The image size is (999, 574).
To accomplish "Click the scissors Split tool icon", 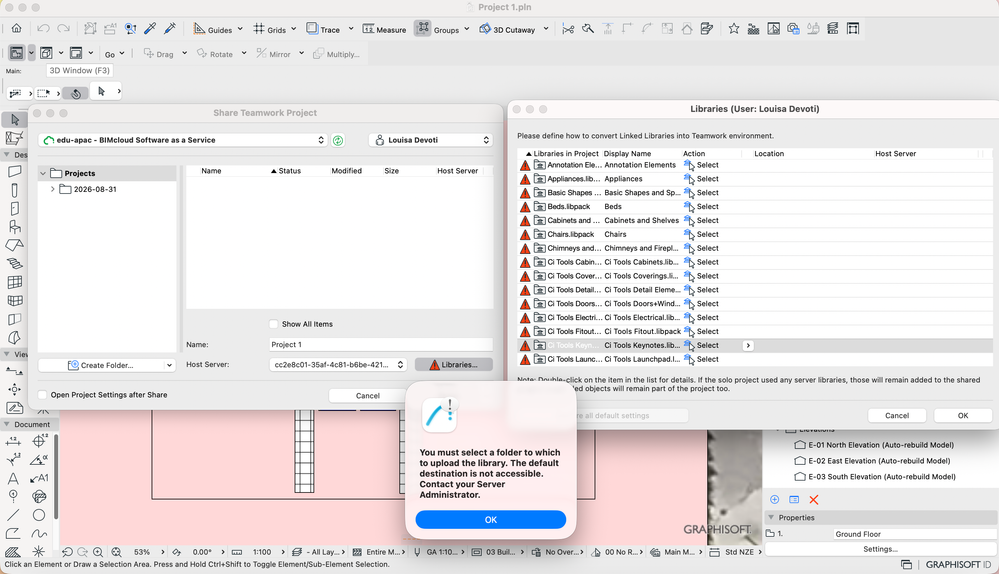I will (568, 29).
